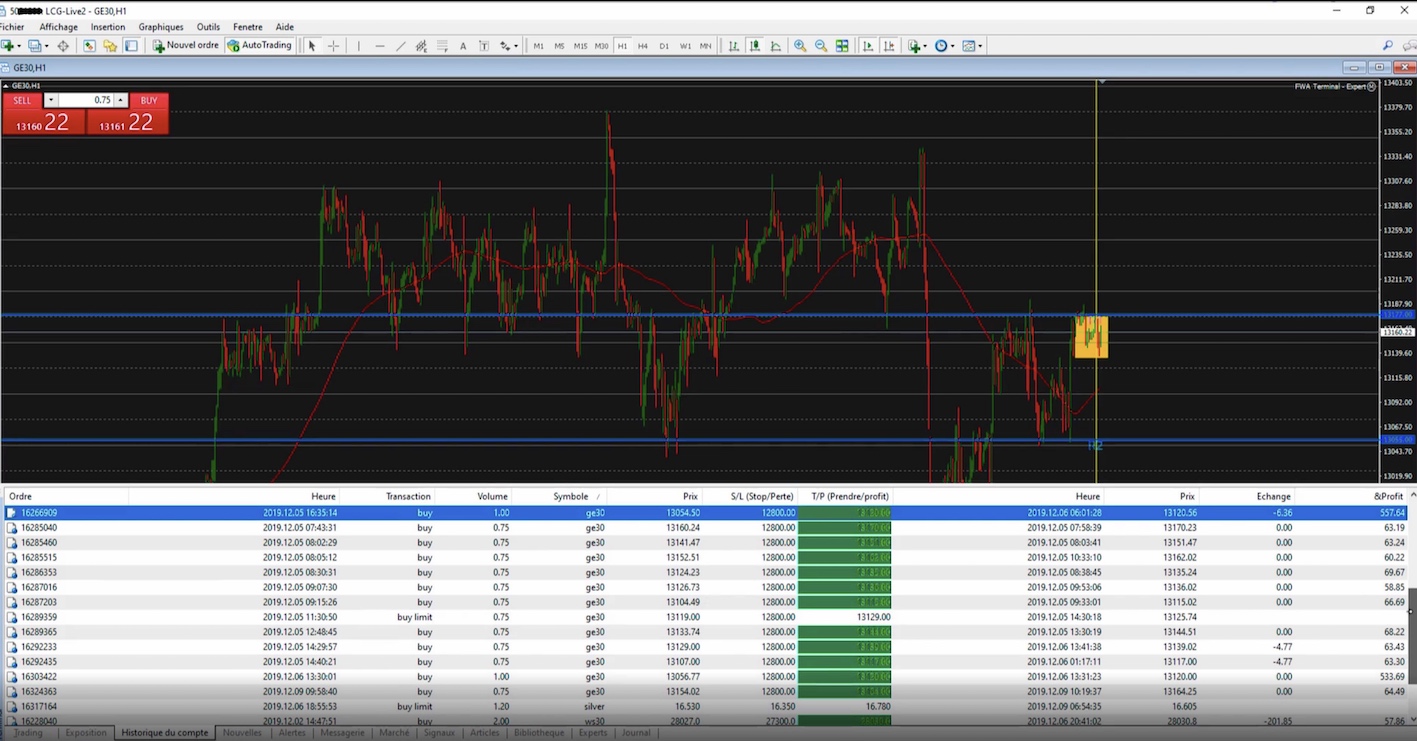
Task: Pick the horizontal line drawing tool
Action: click(379, 46)
